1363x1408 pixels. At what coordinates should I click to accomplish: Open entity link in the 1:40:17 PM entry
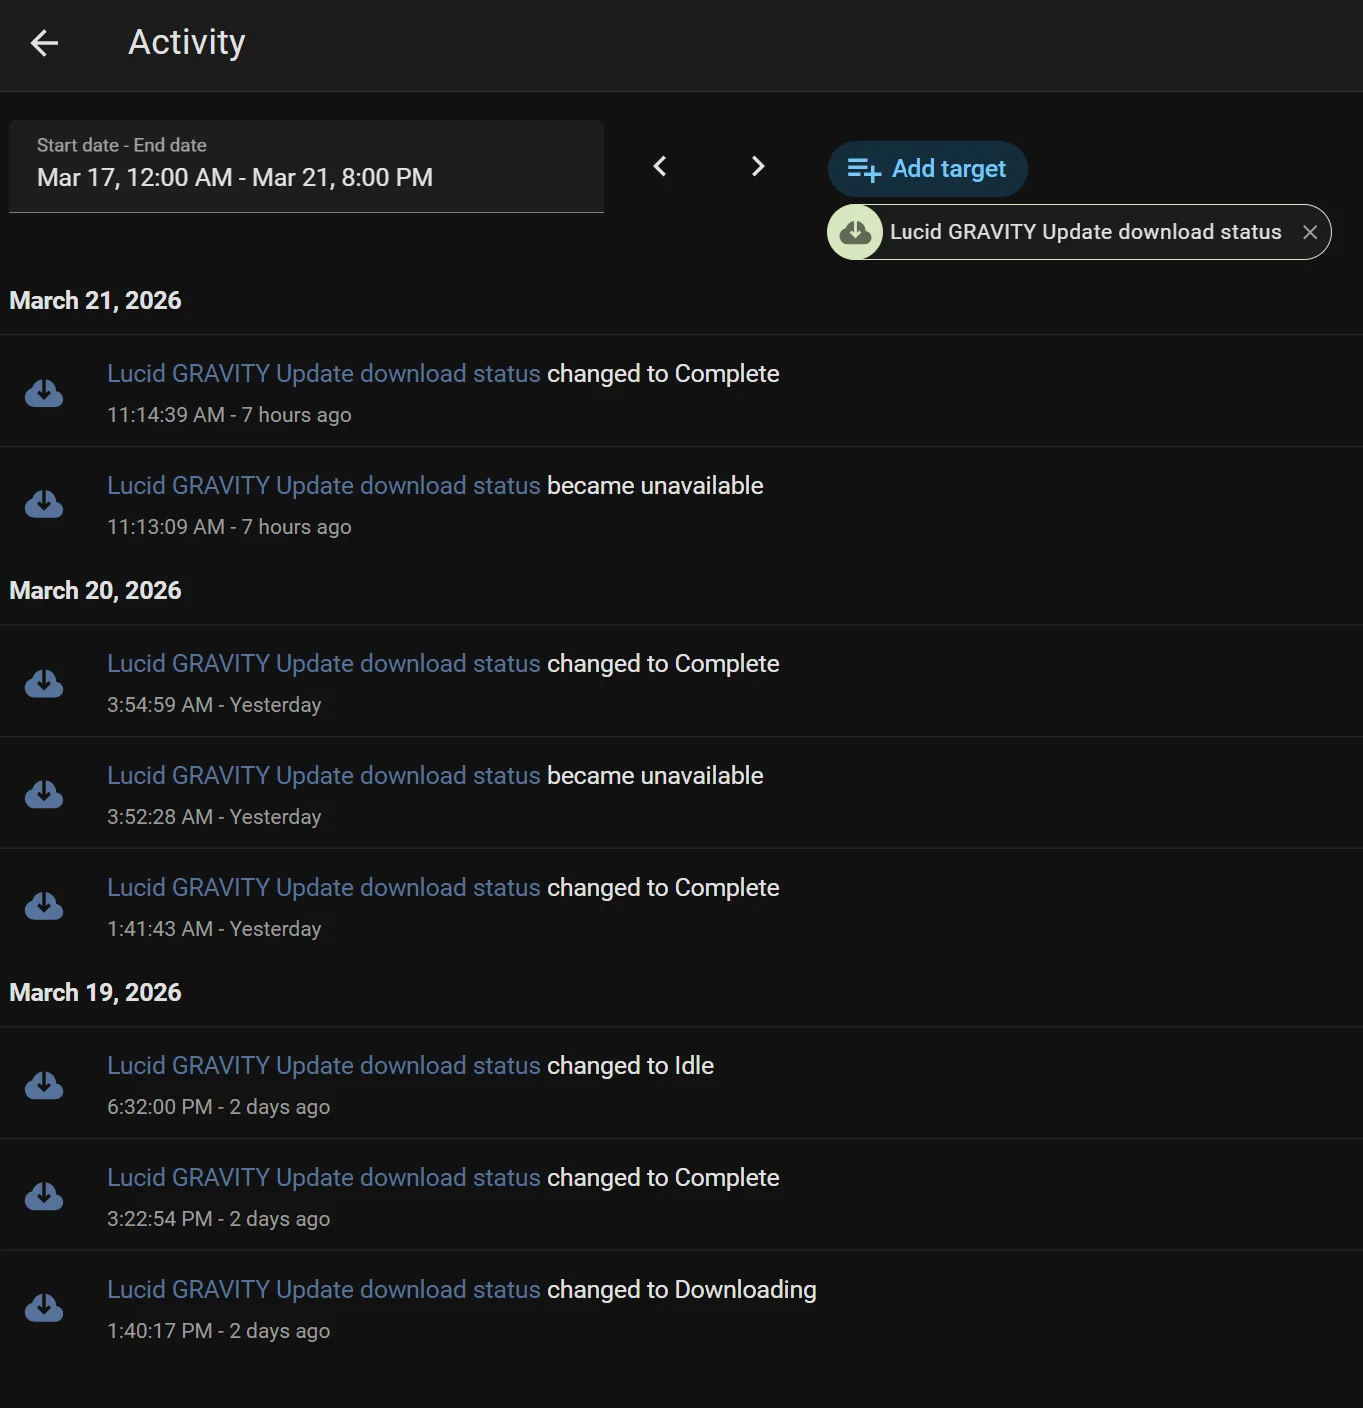[x=324, y=1289]
